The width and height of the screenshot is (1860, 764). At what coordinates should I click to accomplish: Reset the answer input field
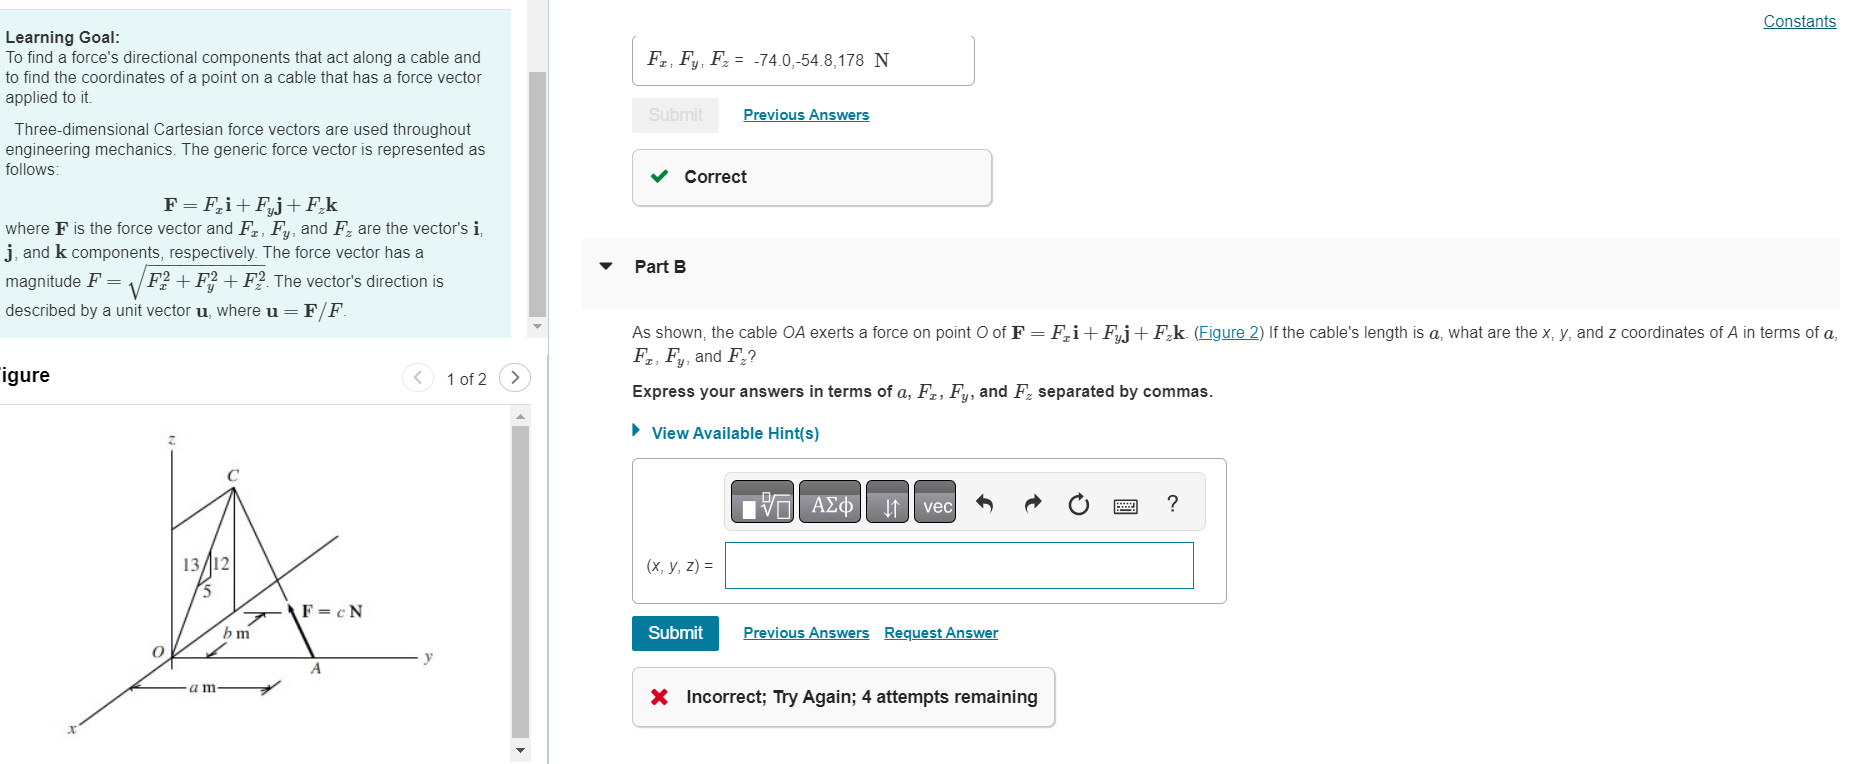click(1077, 503)
